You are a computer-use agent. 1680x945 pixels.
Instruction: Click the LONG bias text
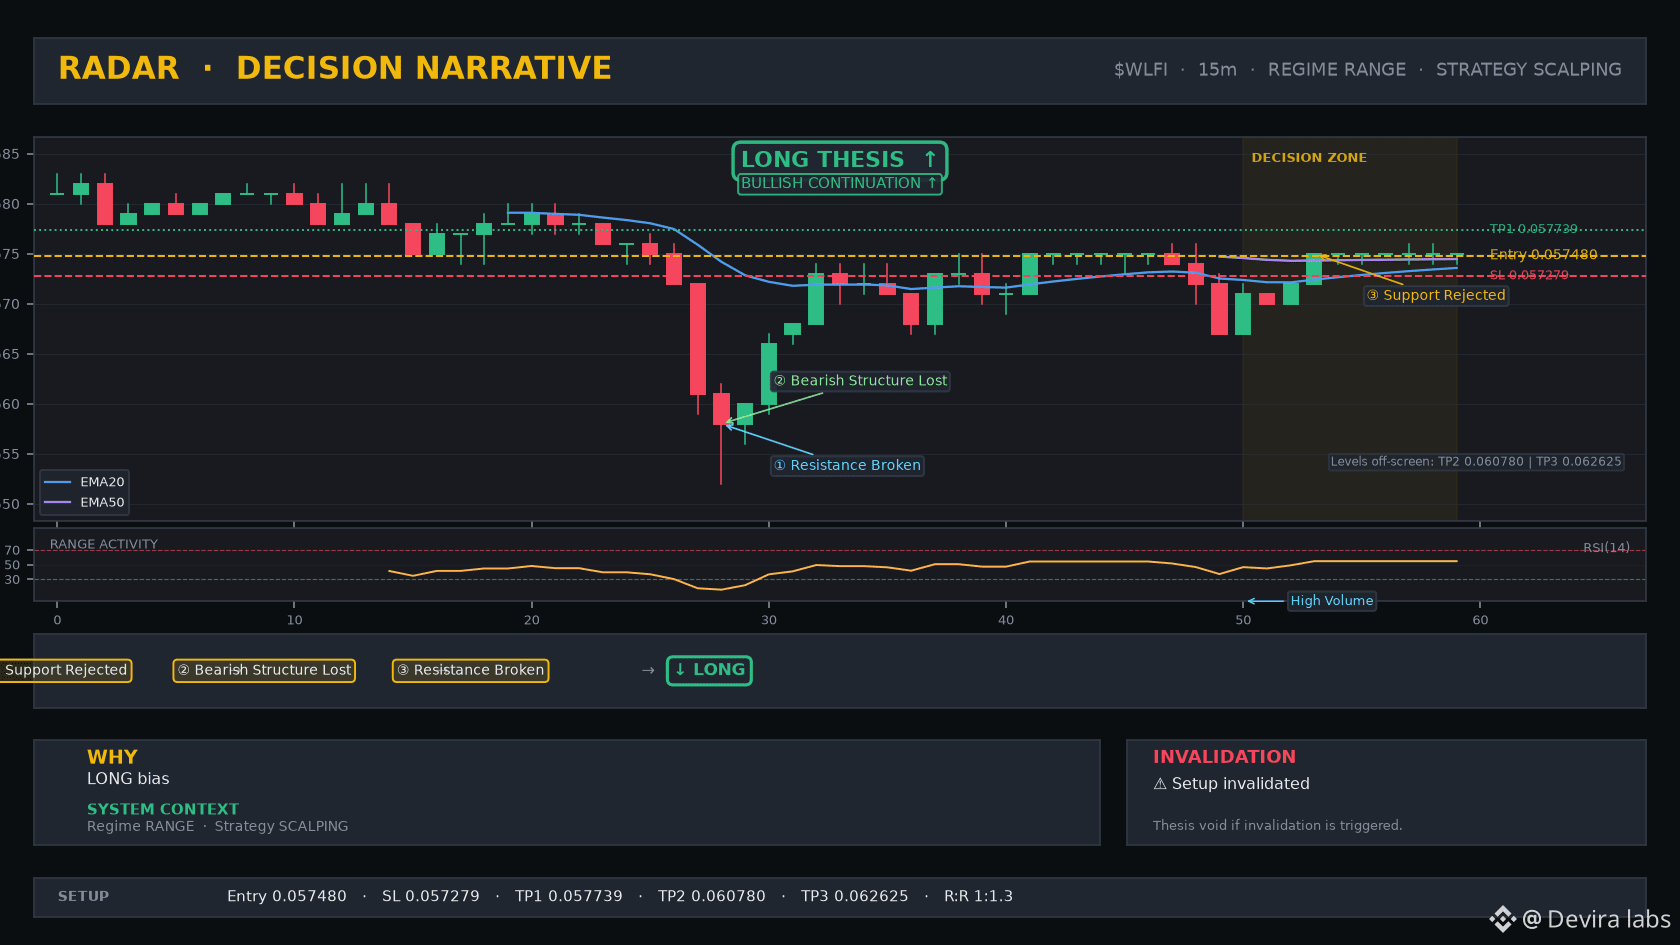pyautogui.click(x=128, y=779)
